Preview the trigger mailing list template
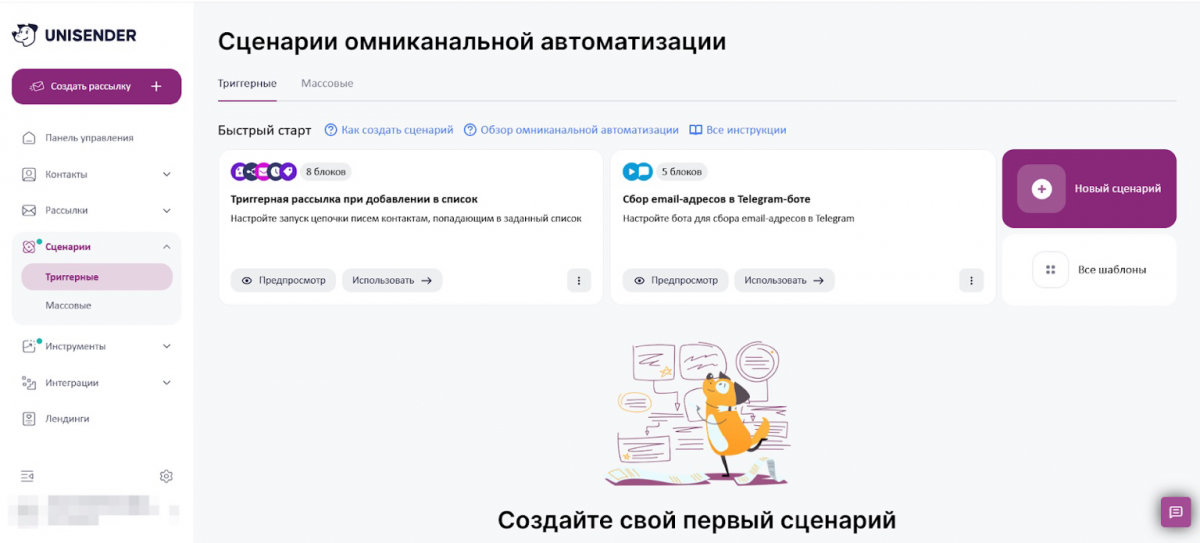 (x=284, y=280)
